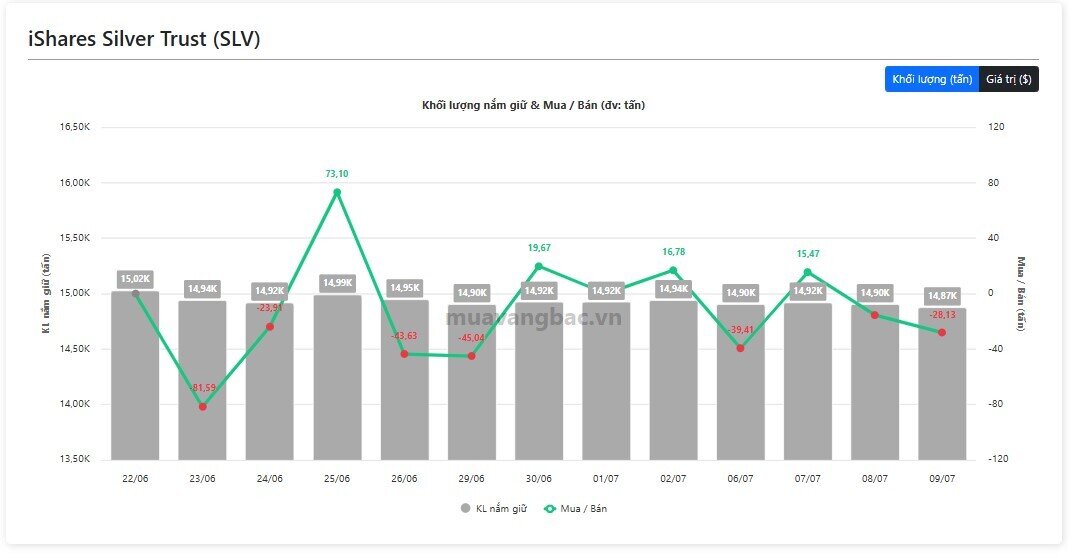Select the 15,47 data point on 07/07
This screenshot has height=558, width=1075.
coord(807,272)
